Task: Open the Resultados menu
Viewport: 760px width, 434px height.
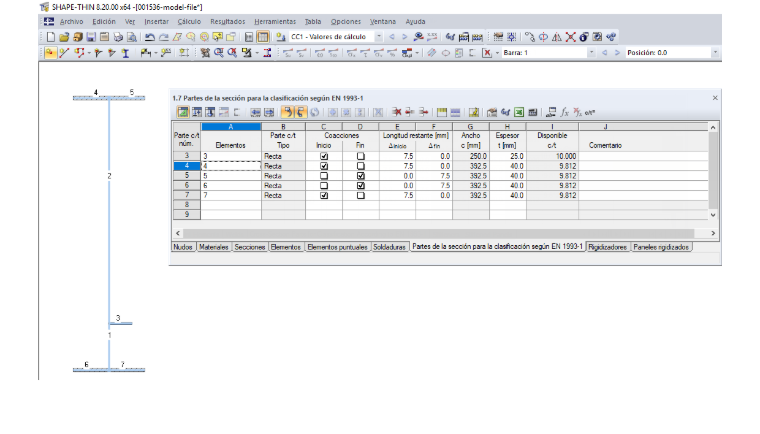Action: (228, 22)
